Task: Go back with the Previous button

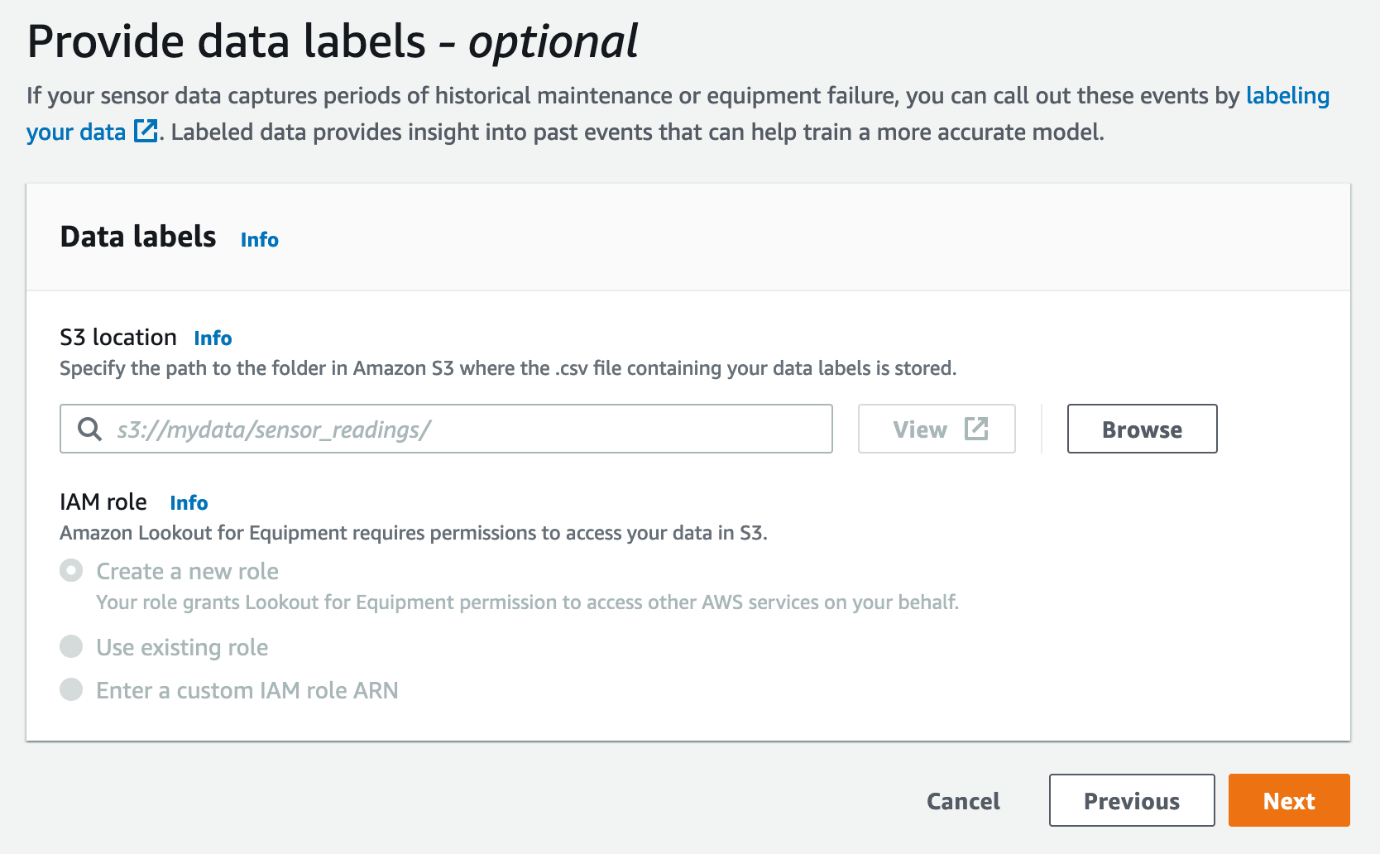Action: 1131,801
